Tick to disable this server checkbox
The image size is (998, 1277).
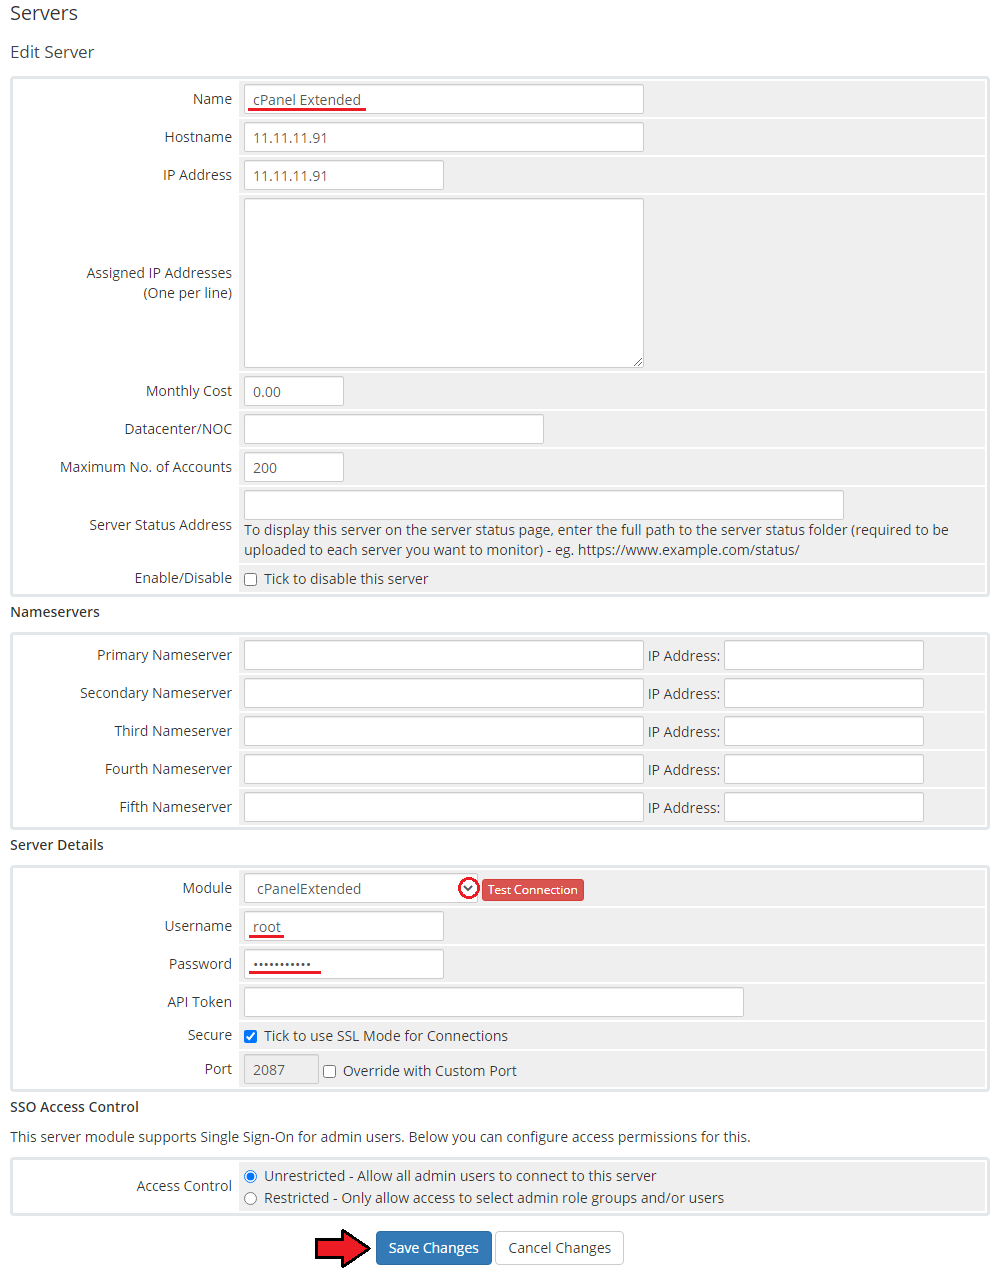251,579
